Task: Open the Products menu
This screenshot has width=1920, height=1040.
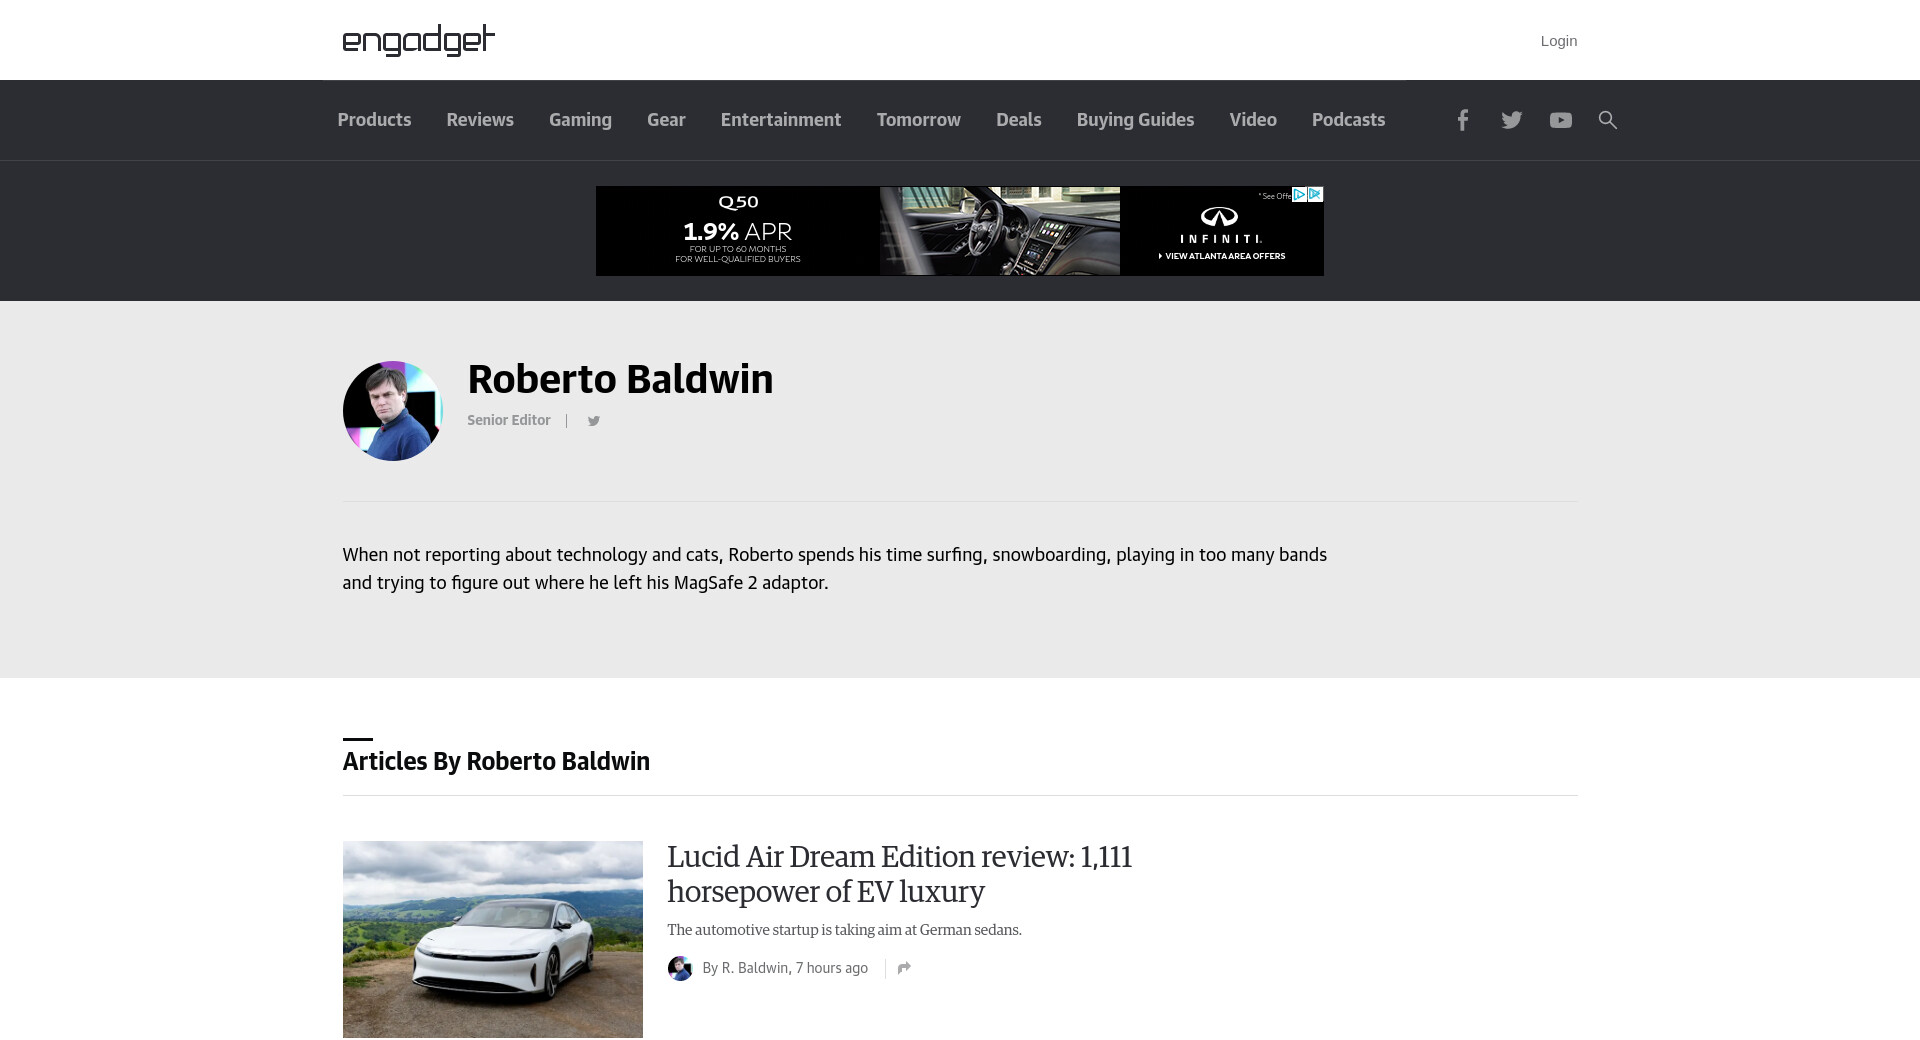Action: click(x=374, y=120)
